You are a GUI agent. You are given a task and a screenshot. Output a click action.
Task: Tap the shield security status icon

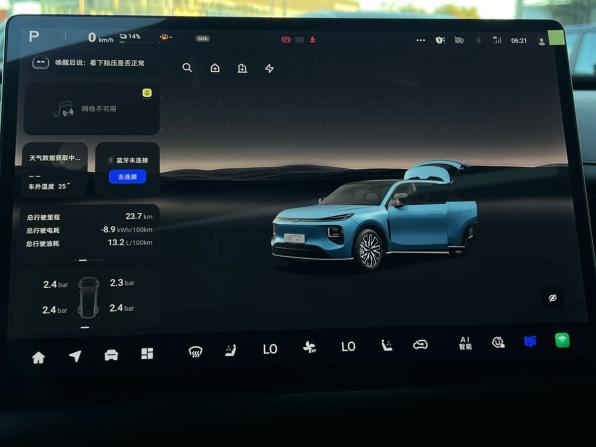(440, 40)
